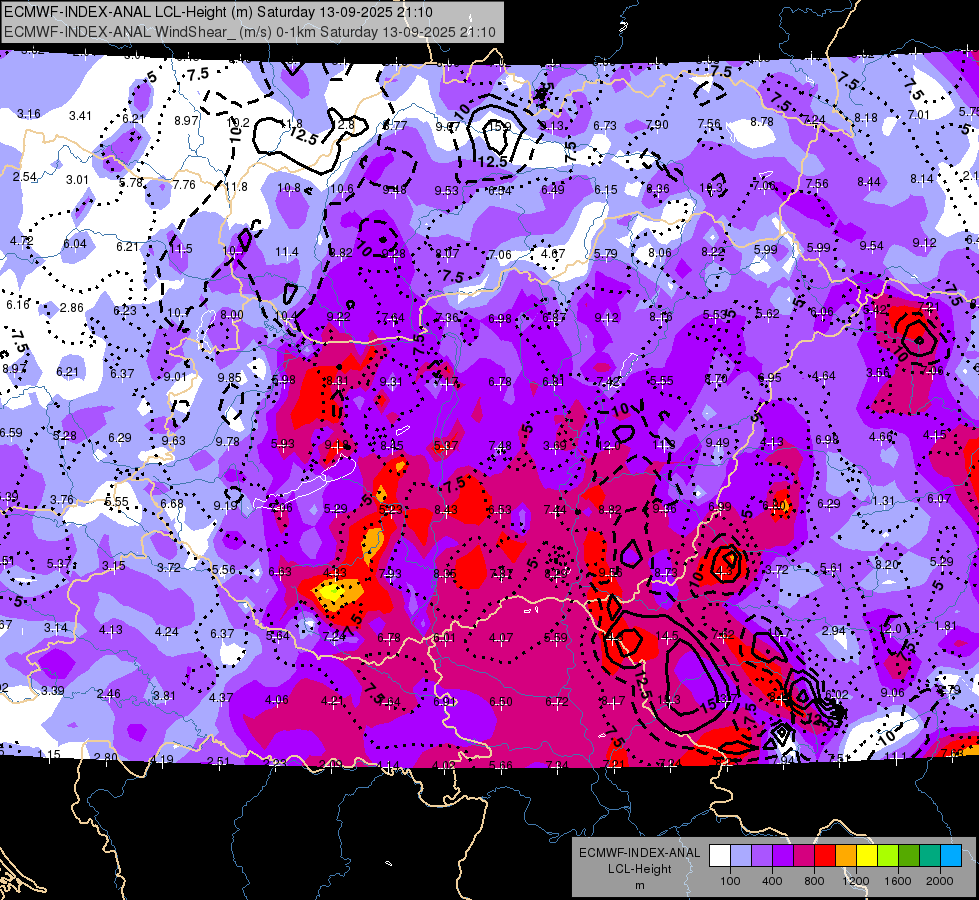Click the wind shear value '5.79'
The width and height of the screenshot is (979, 900).
(x=606, y=254)
